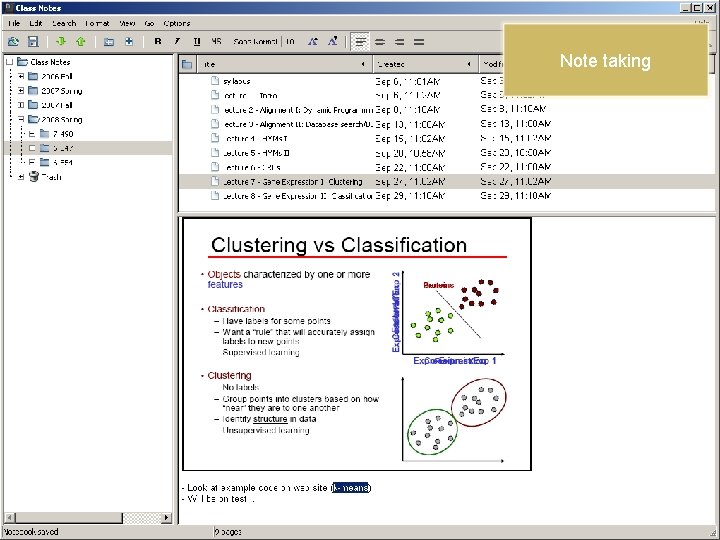
Task: Click folder icon of 2007 Spring
Action: click(33, 90)
